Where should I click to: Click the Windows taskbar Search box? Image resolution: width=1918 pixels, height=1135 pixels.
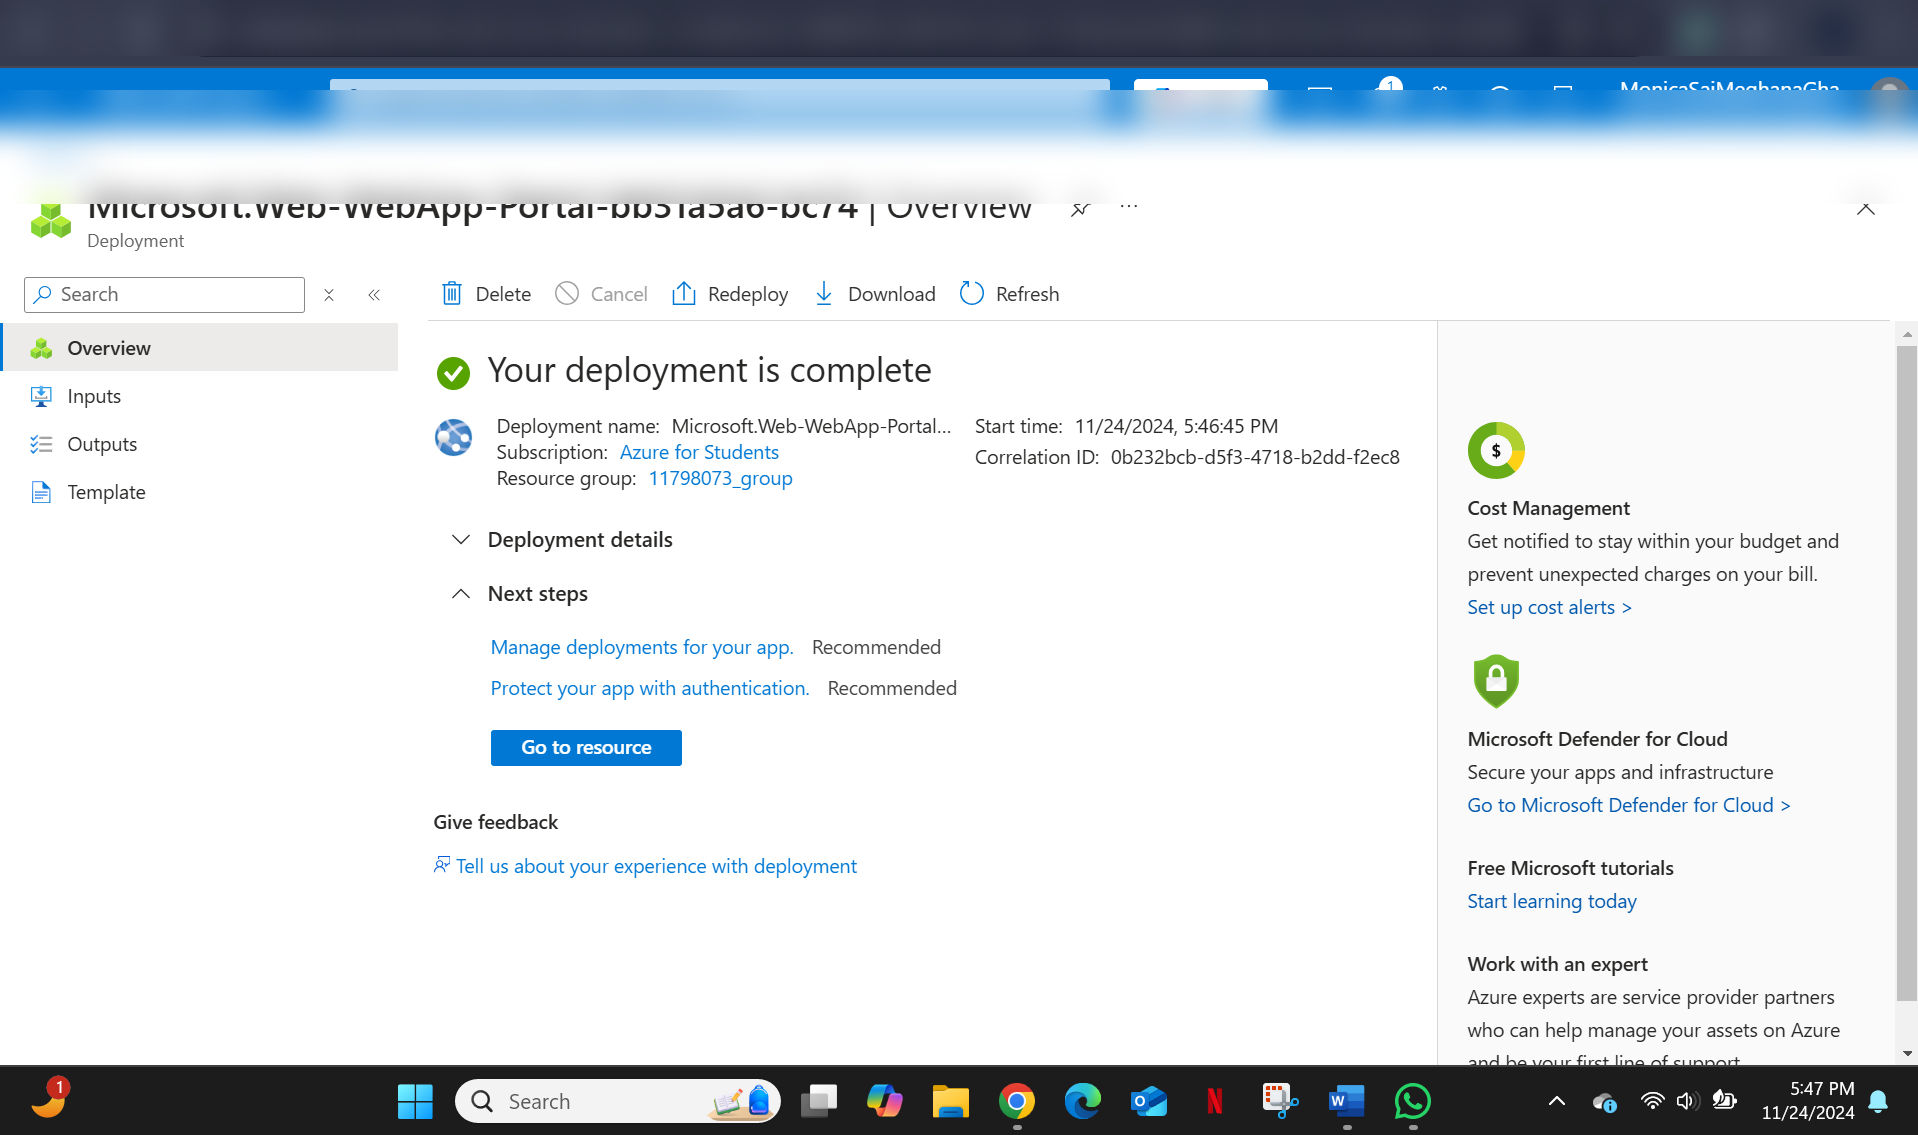pos(618,1101)
